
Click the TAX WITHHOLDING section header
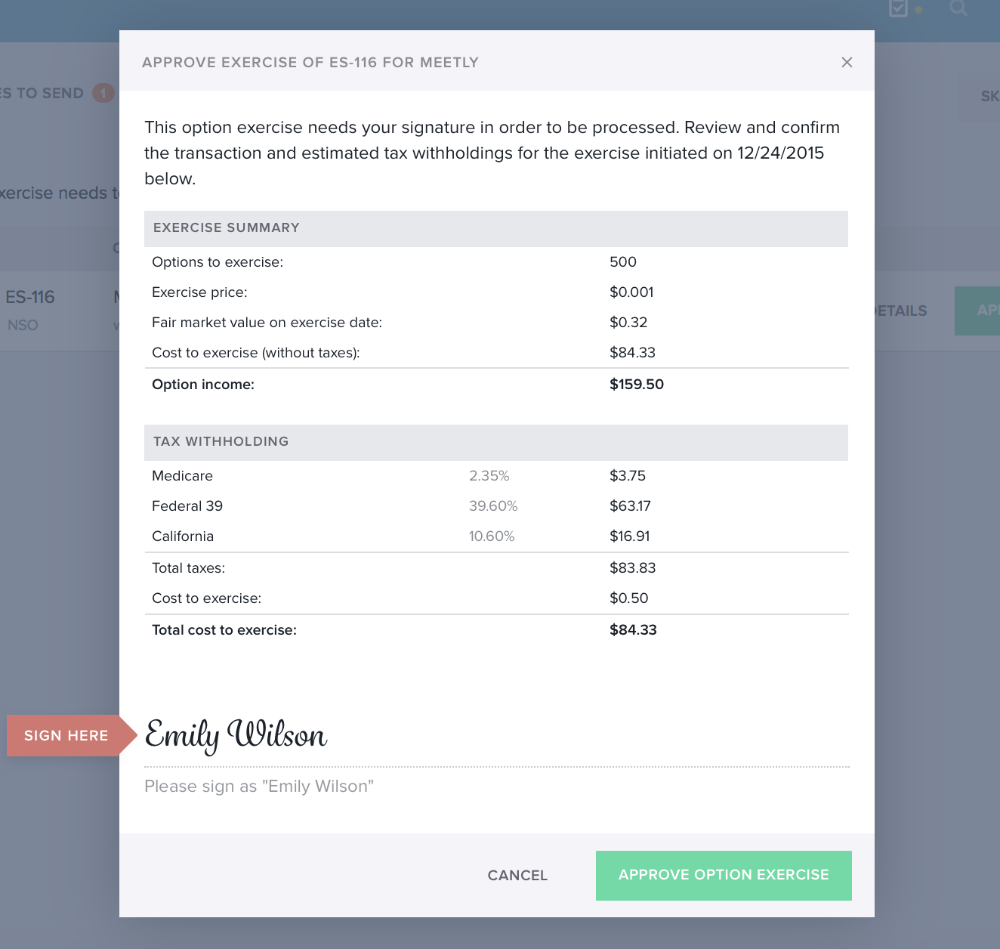pos(221,442)
